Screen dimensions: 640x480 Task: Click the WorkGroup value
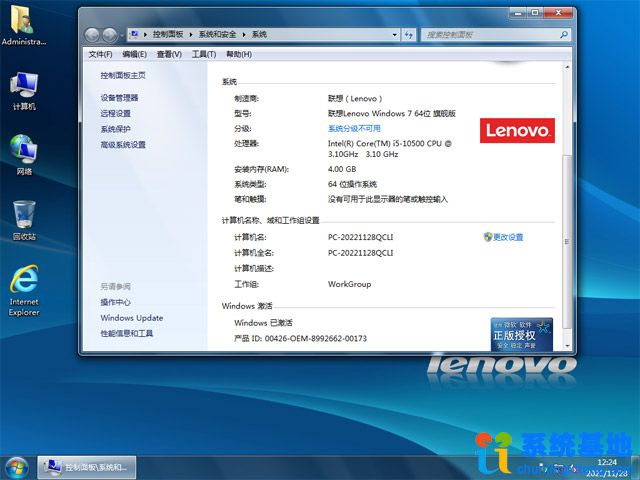coord(349,284)
